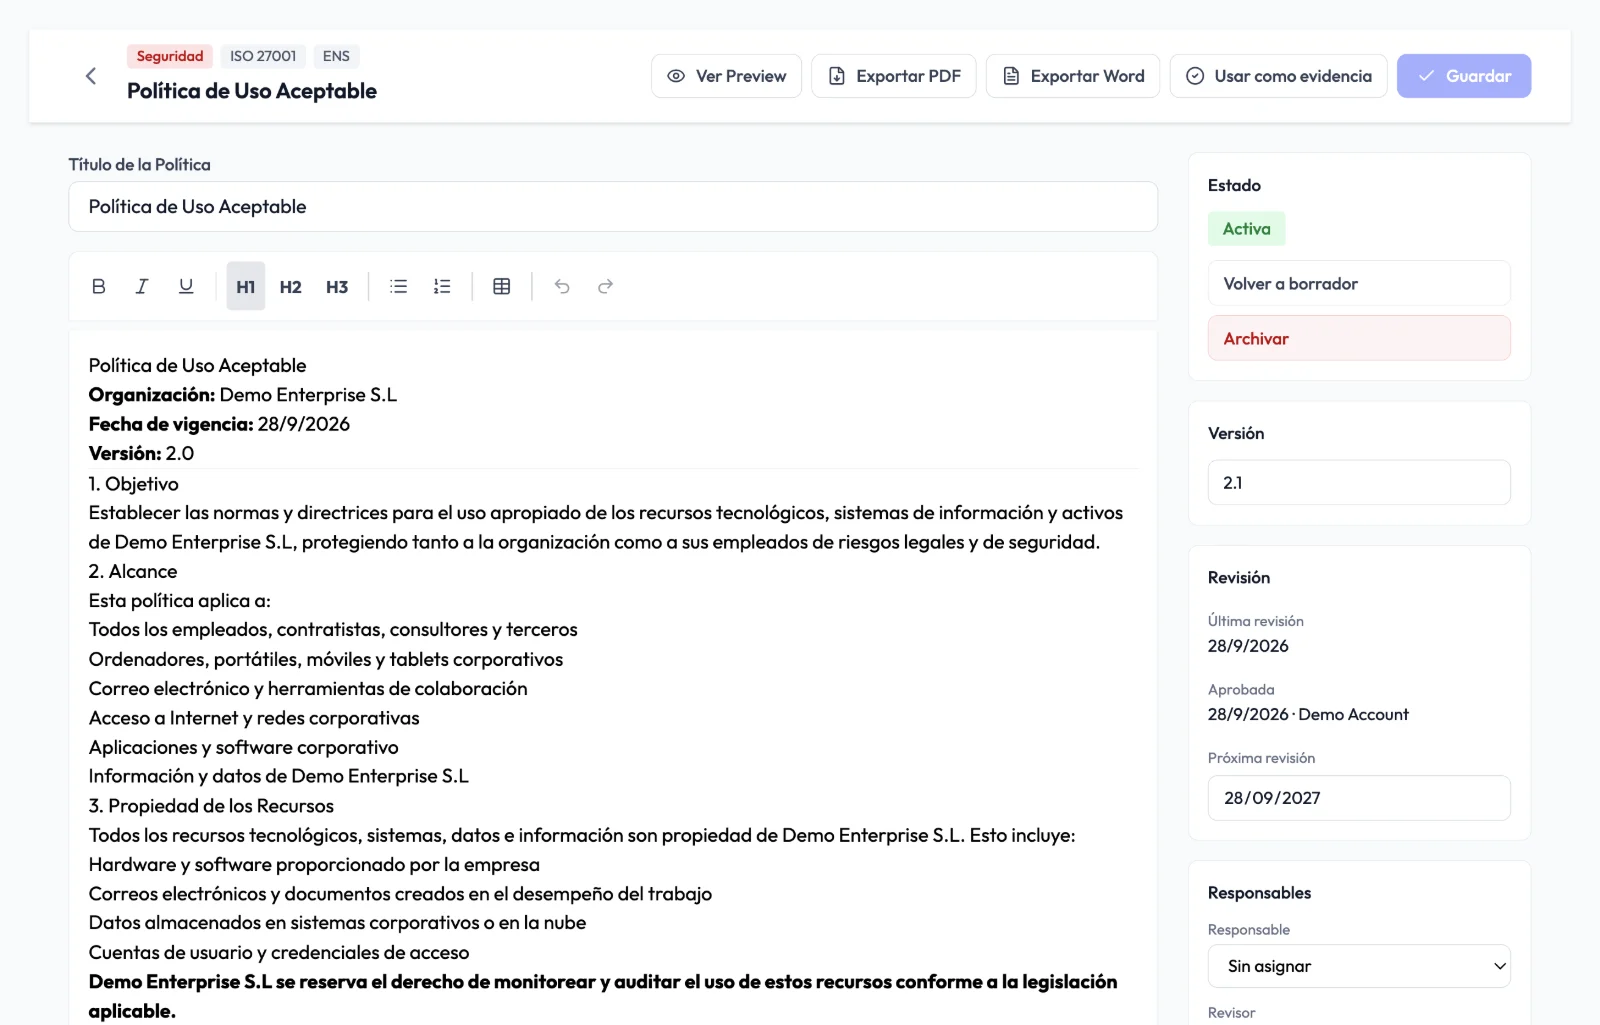Click the 'Organización: Demo Enterprise S.L' line
Image resolution: width=1600 pixels, height=1025 pixels.
243,395
